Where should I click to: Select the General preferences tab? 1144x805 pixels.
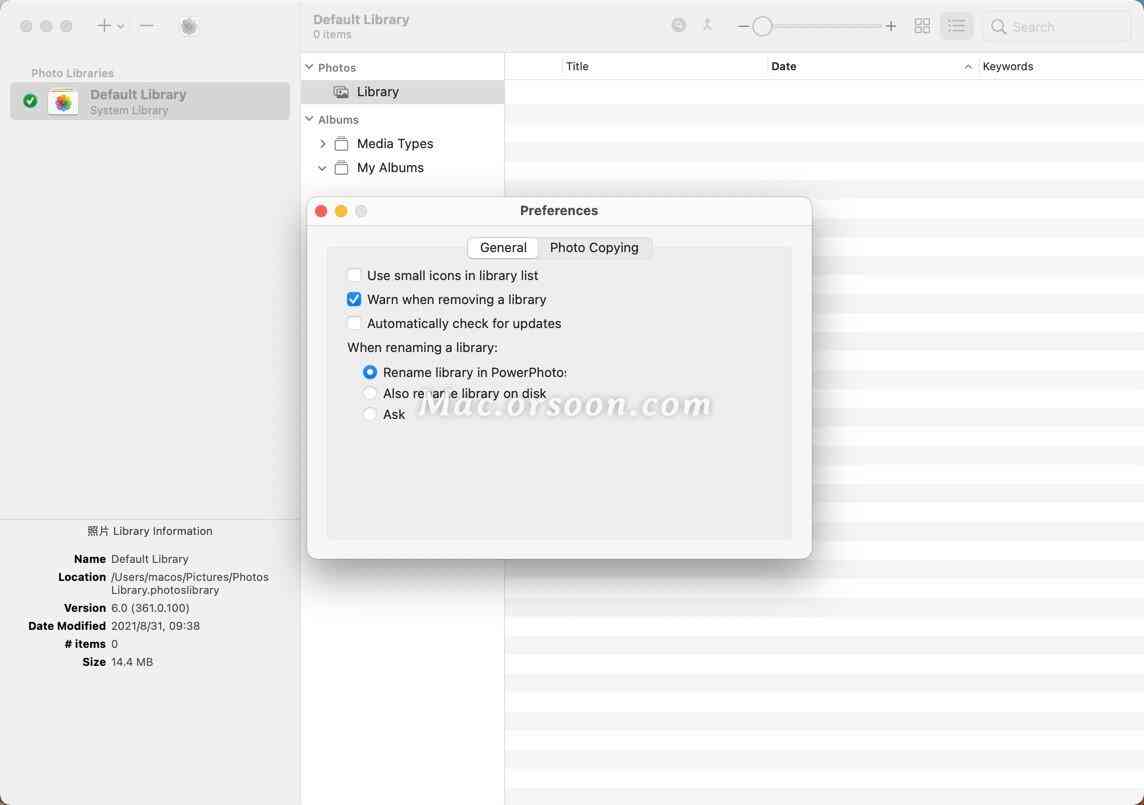point(503,247)
